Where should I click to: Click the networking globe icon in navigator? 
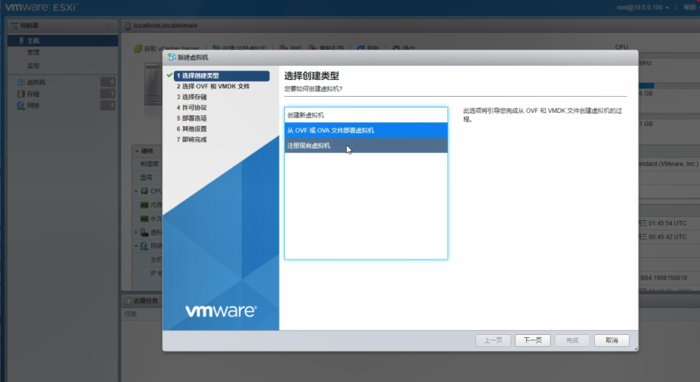tap(21, 106)
